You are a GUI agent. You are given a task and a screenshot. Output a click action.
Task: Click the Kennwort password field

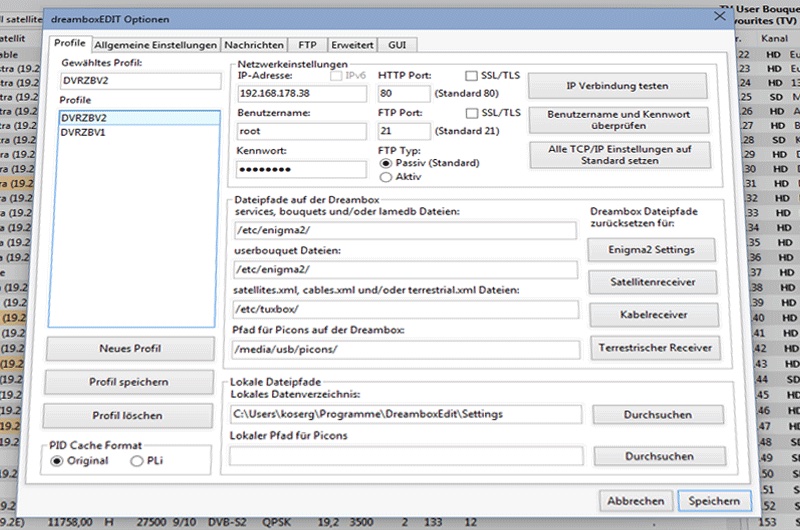[301, 169]
